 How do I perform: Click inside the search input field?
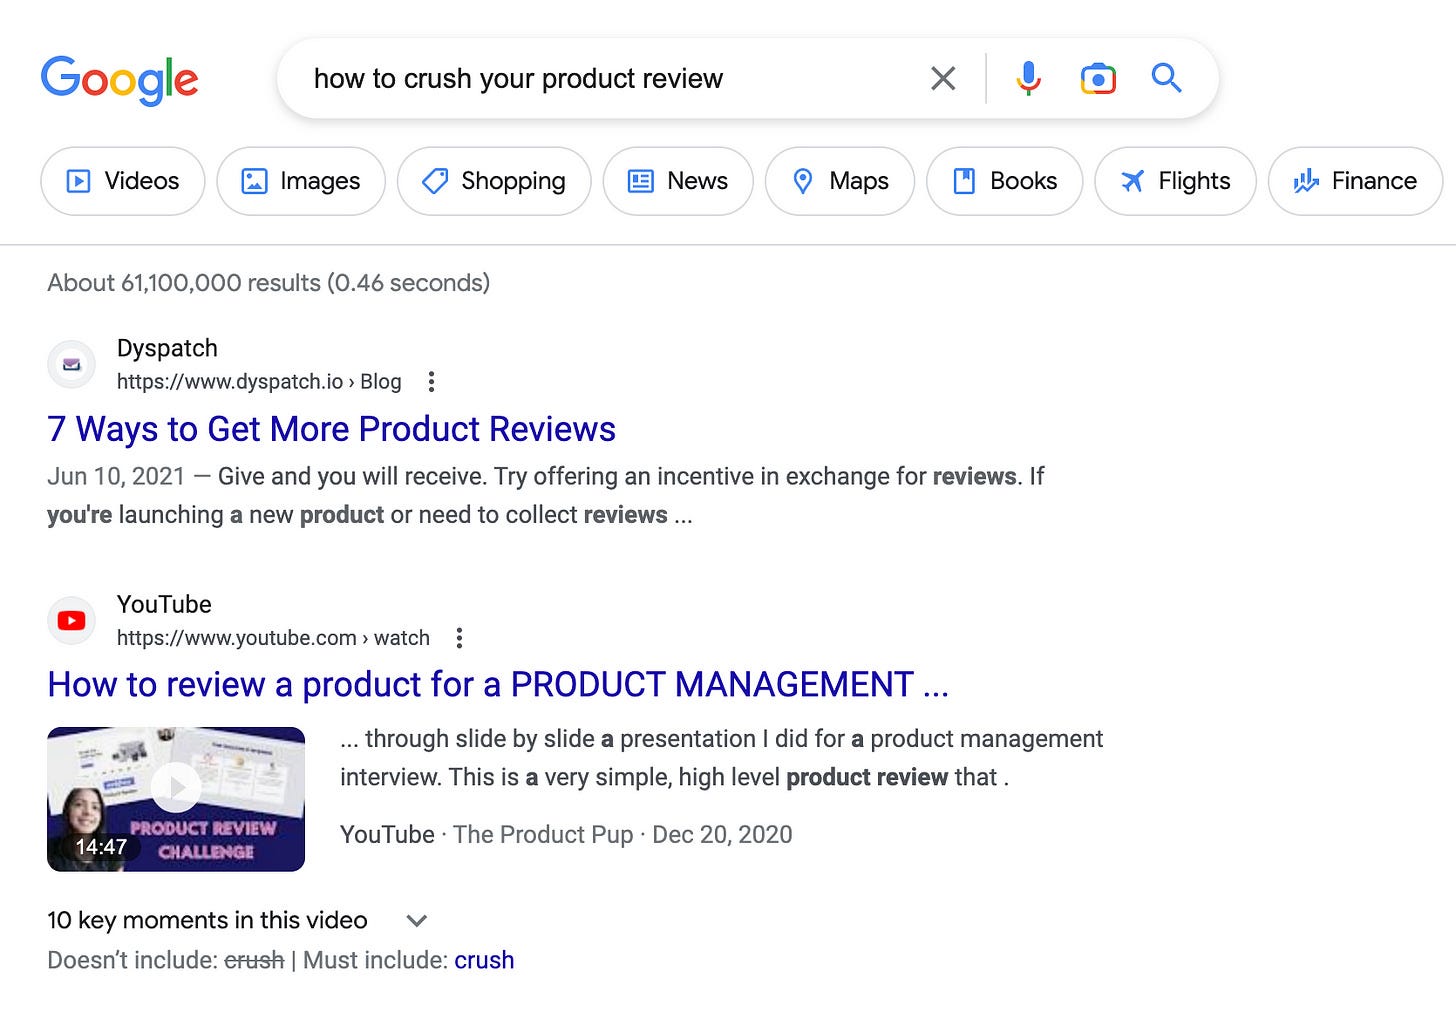[x=600, y=77]
